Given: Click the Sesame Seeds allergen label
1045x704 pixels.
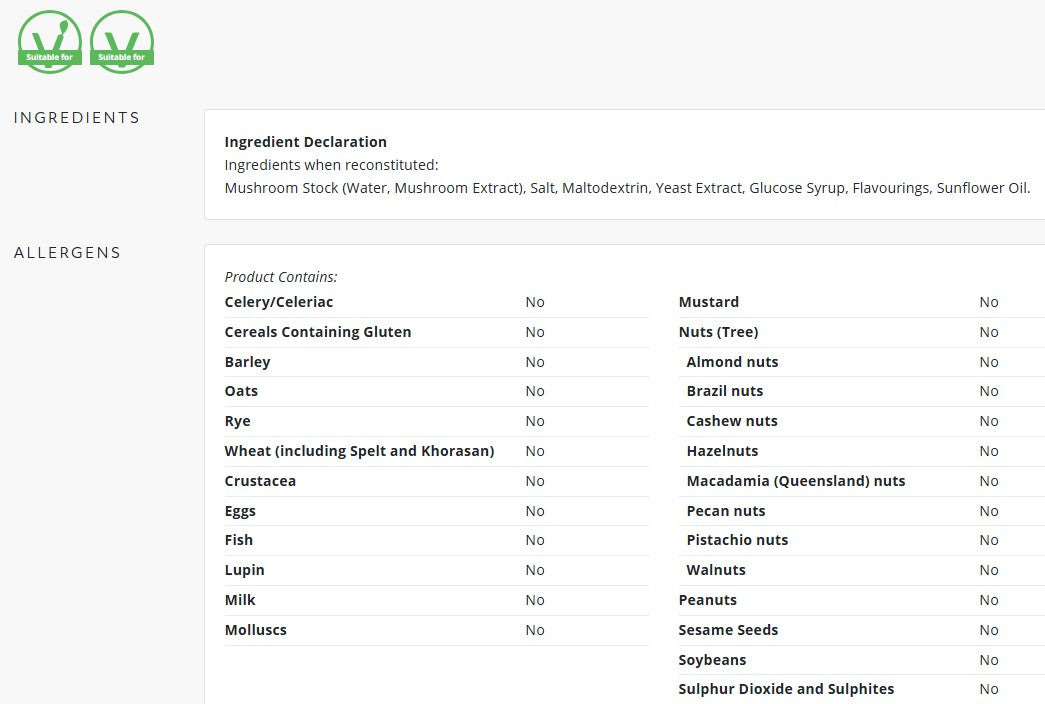Looking at the screenshot, I should click(x=728, y=630).
